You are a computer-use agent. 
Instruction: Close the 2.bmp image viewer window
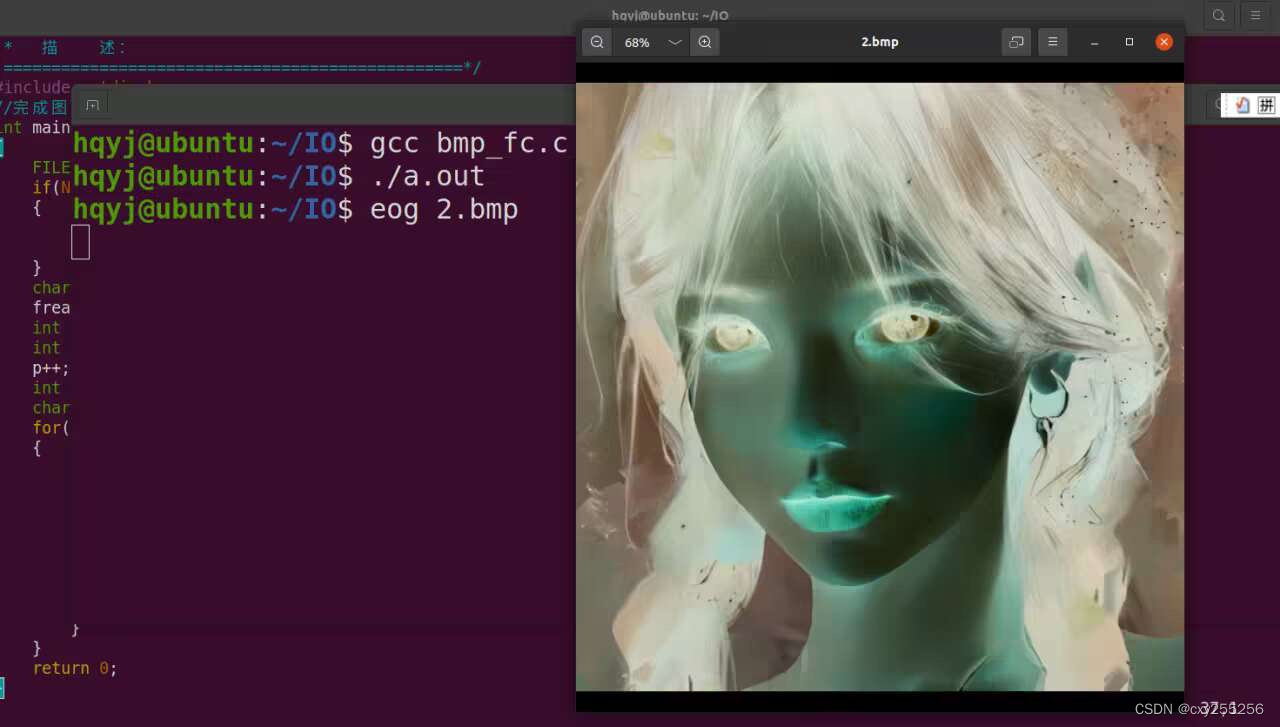click(1164, 42)
